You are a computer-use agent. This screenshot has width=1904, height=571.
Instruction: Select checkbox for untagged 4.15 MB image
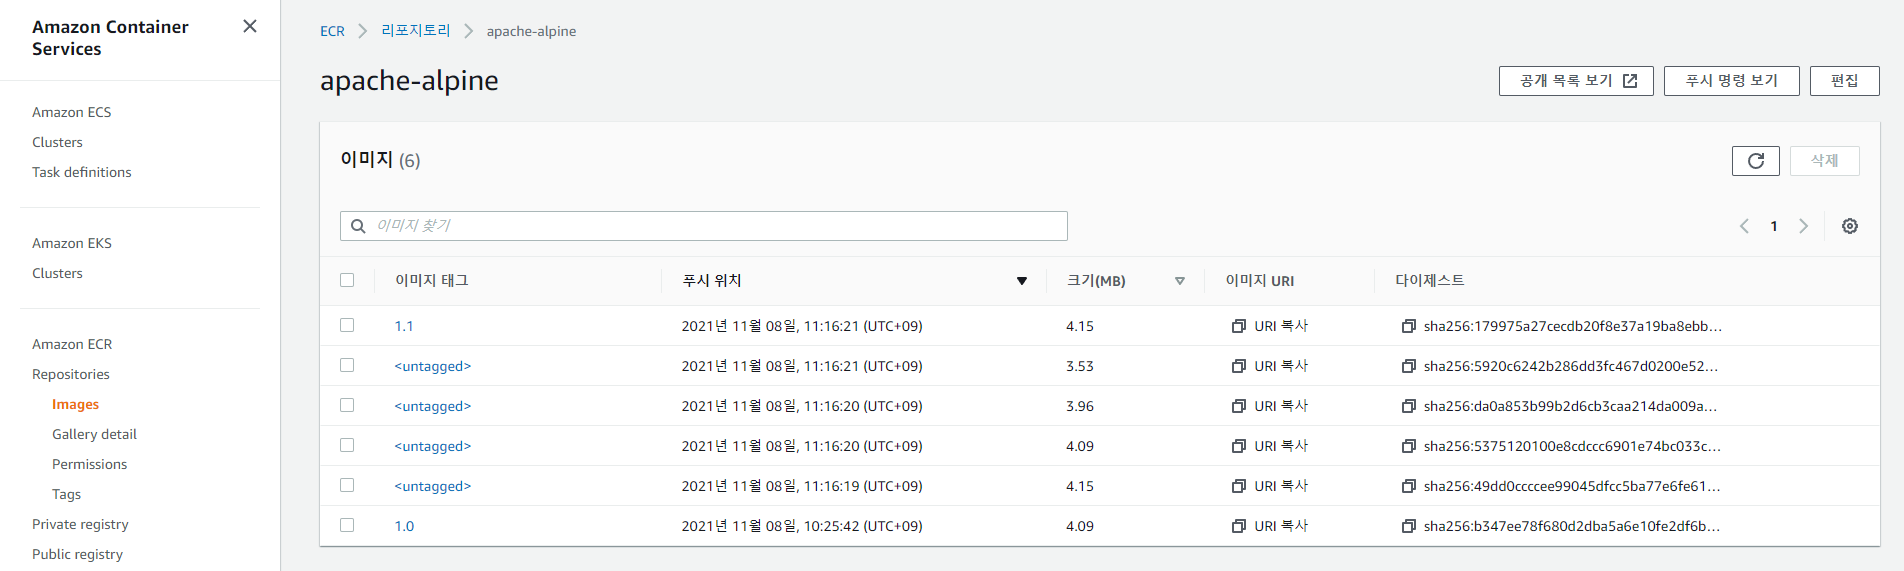347,485
